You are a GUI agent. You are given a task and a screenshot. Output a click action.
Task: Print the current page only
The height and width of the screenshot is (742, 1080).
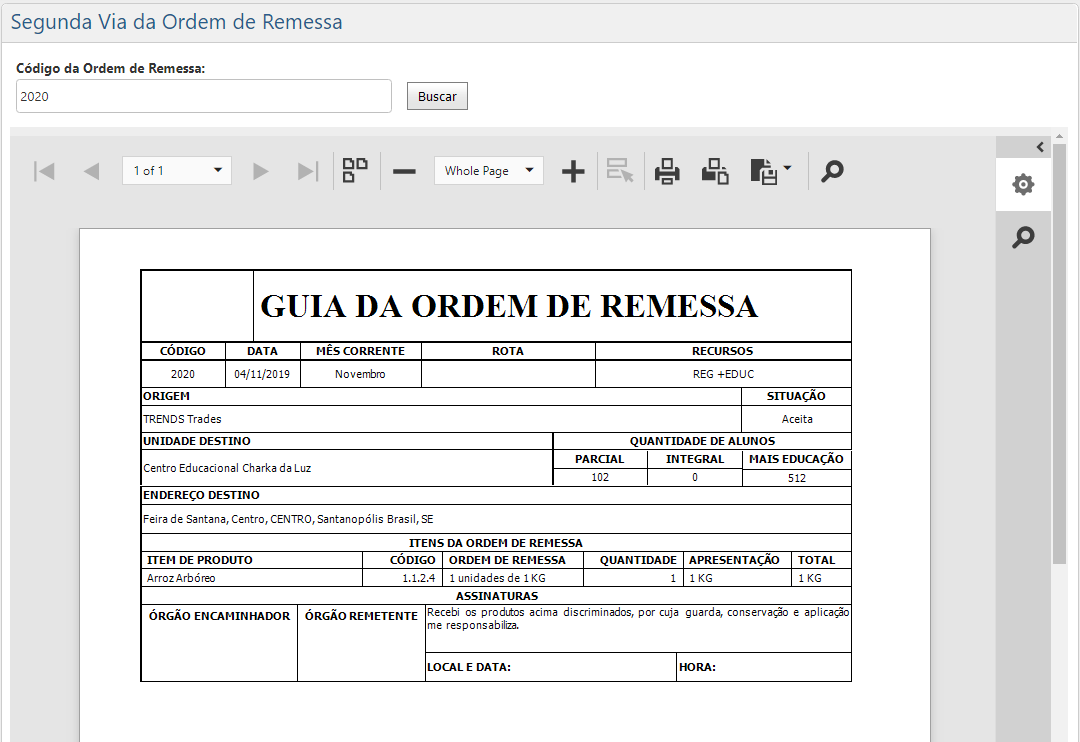[x=714, y=170]
